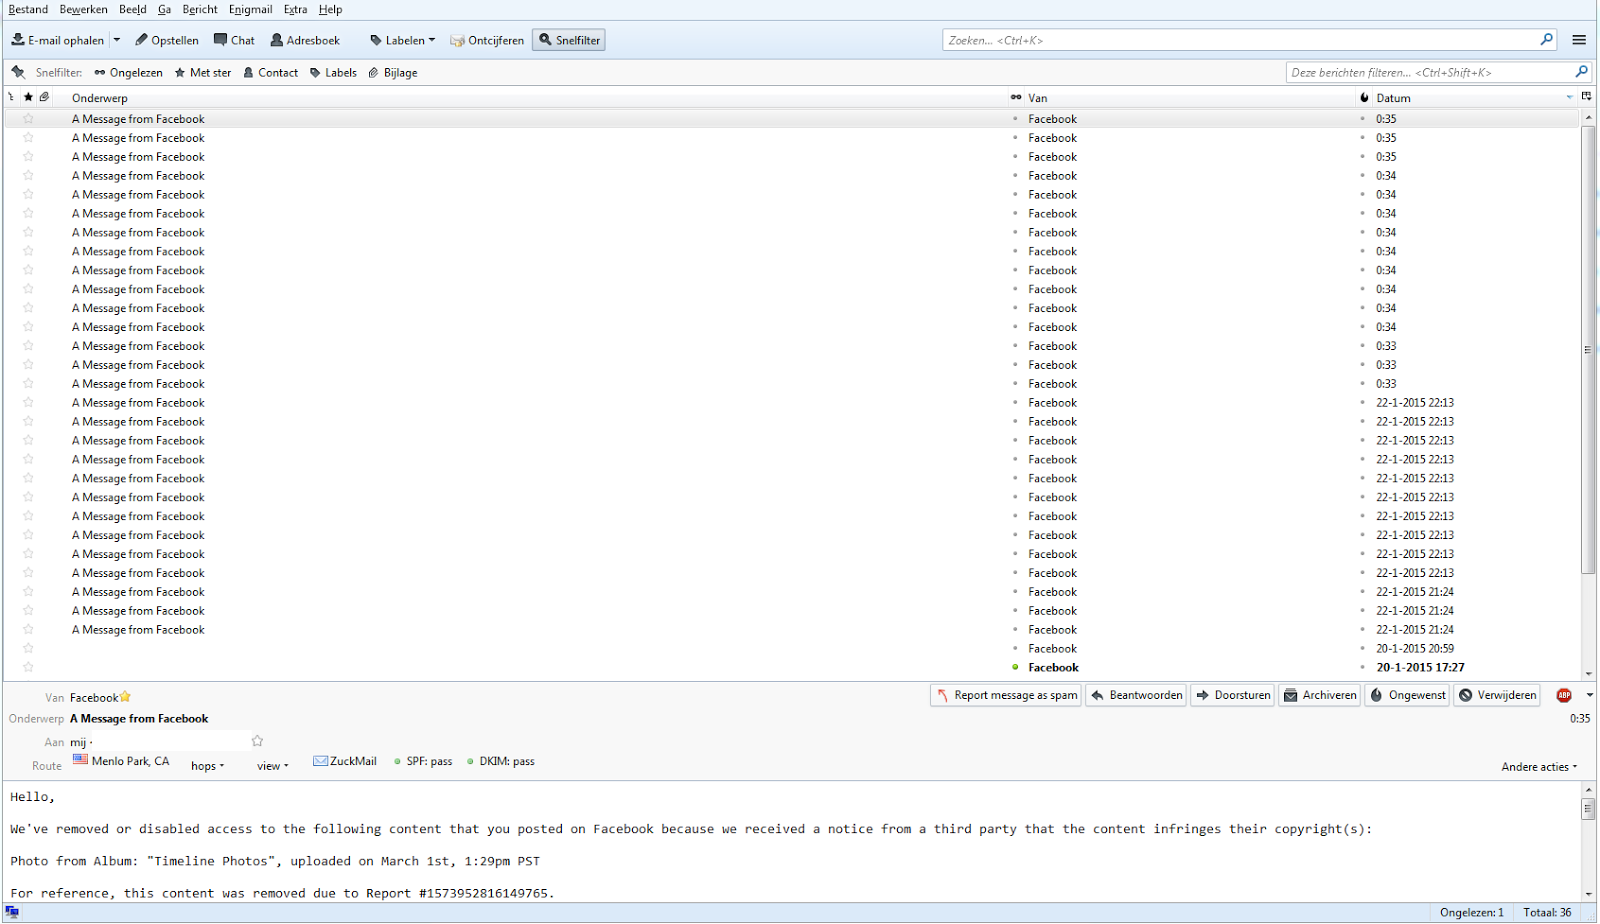
Task: Pin the quick filter settings
Action: (x=18, y=72)
